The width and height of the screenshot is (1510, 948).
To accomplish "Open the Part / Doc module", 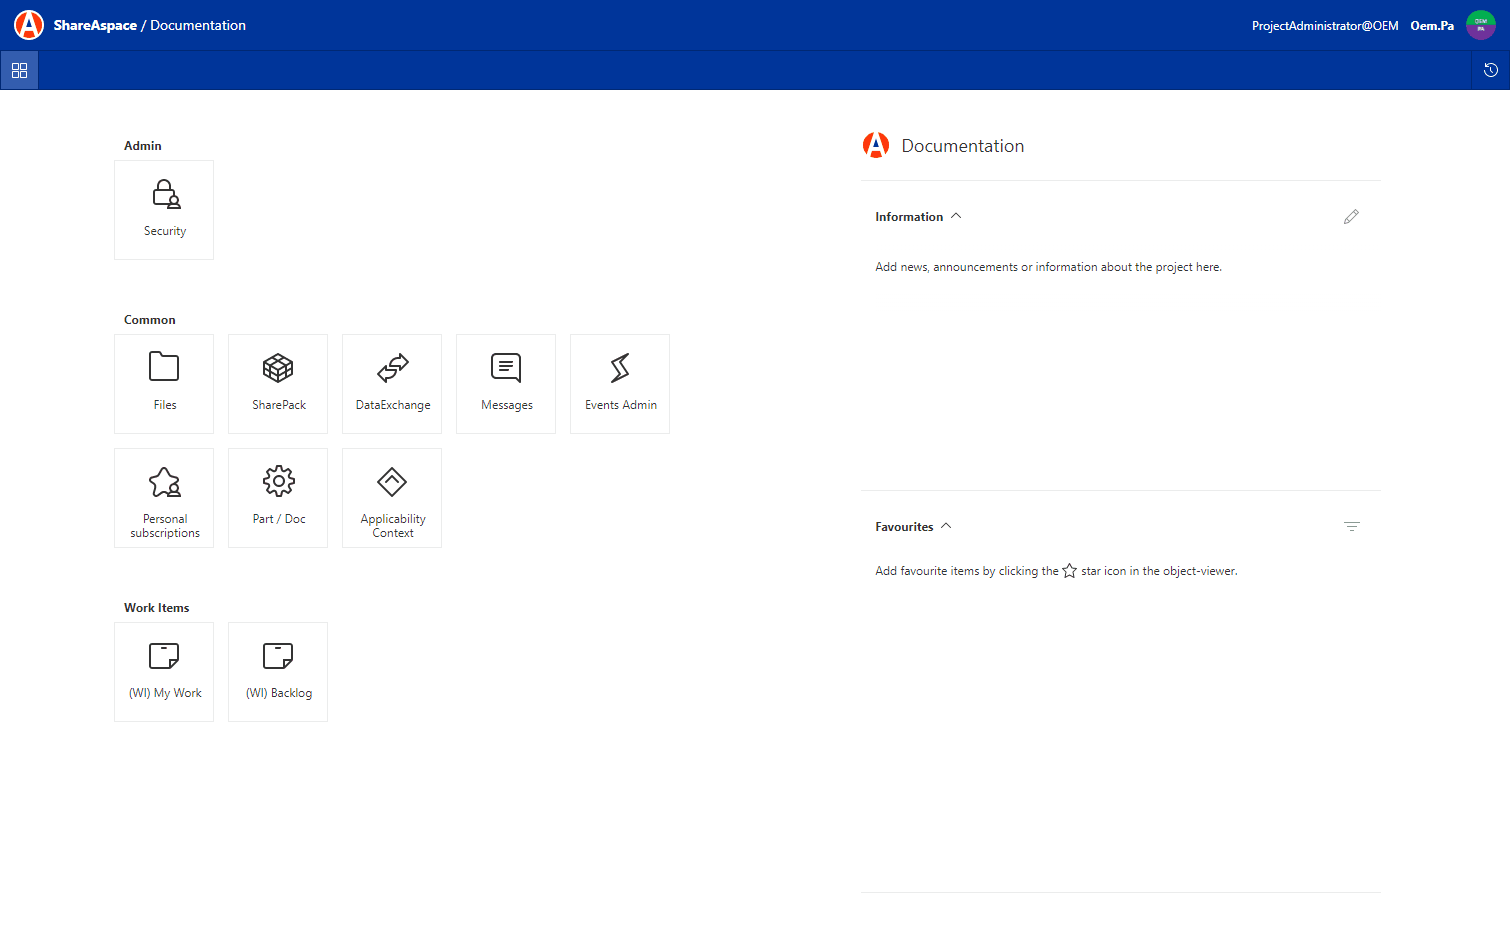I will pos(278,498).
